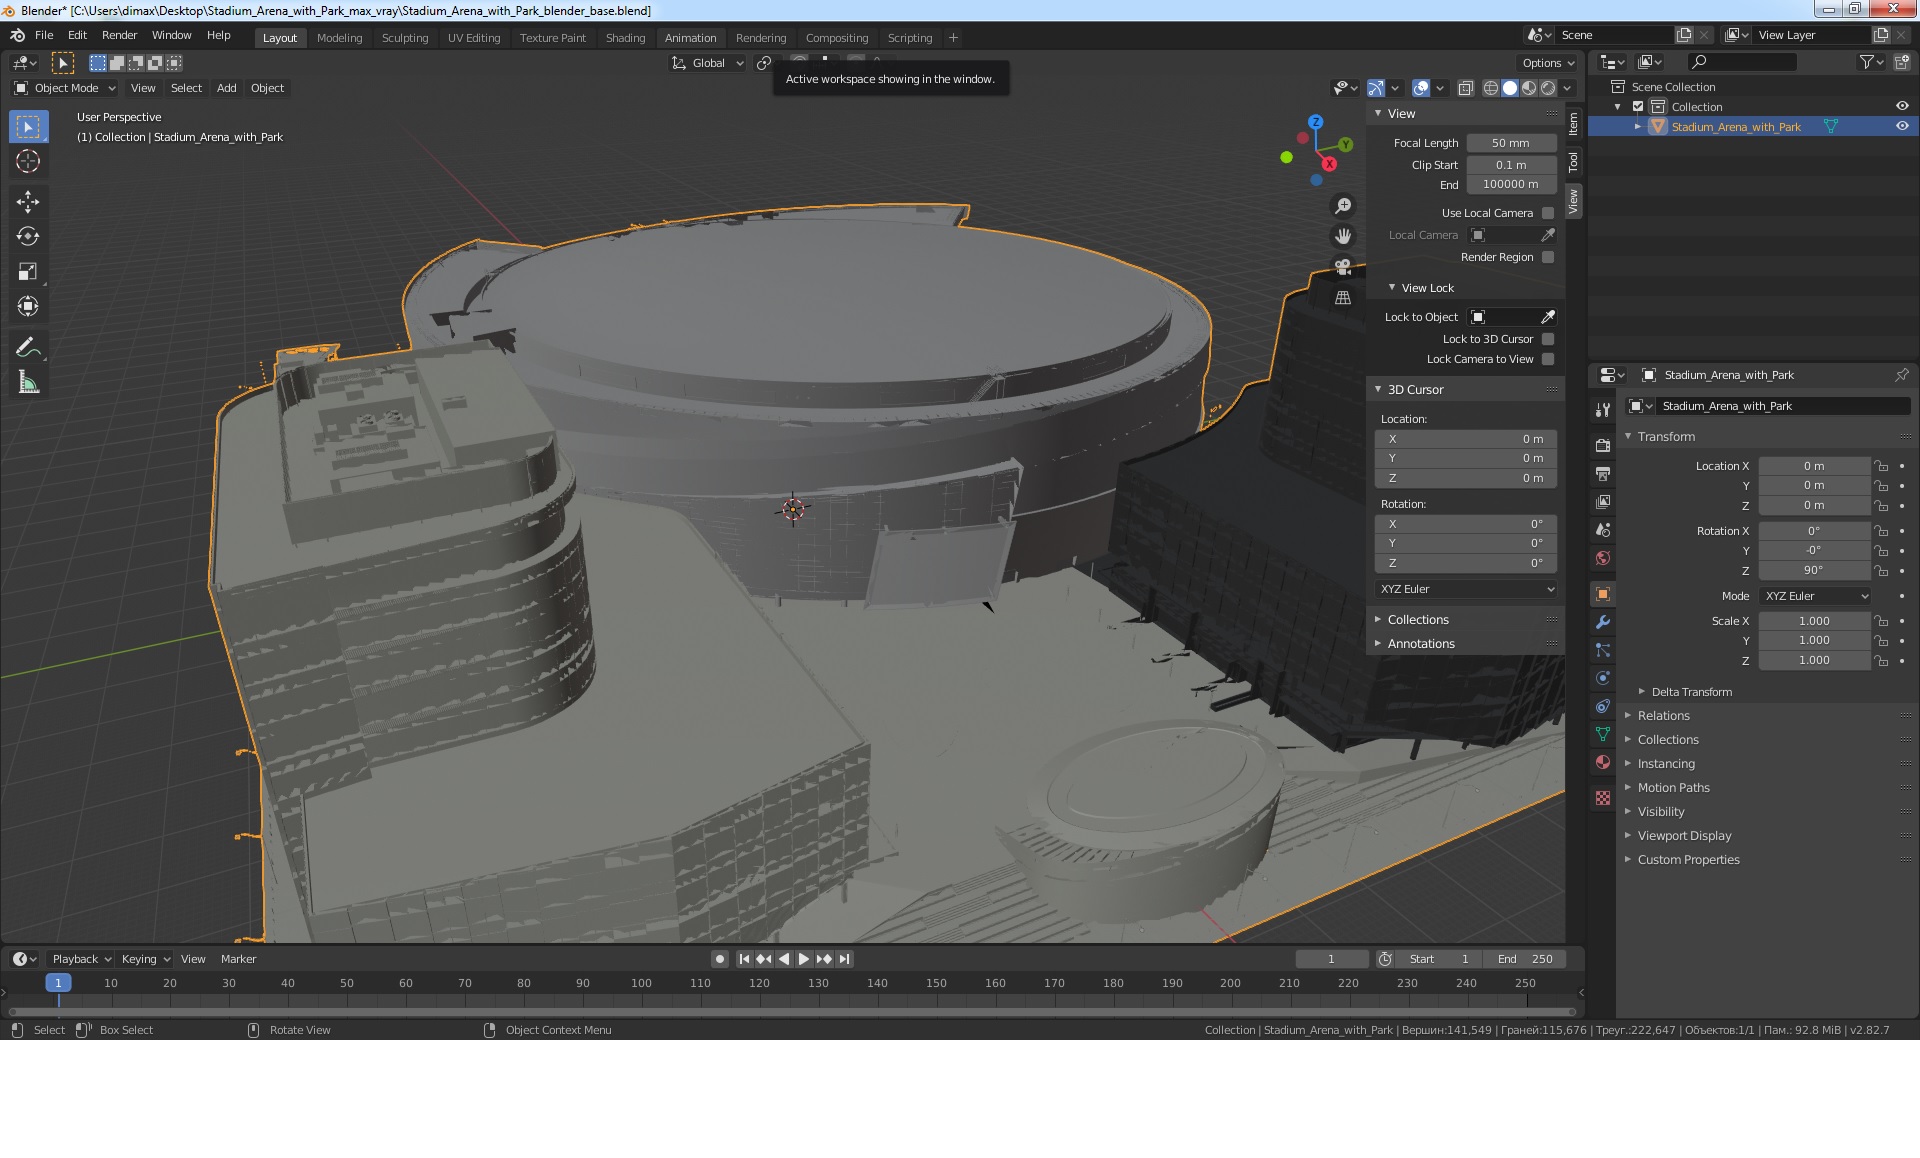Click the Options button in viewport header
Screen dimensions: 1920x1158
1547,62
